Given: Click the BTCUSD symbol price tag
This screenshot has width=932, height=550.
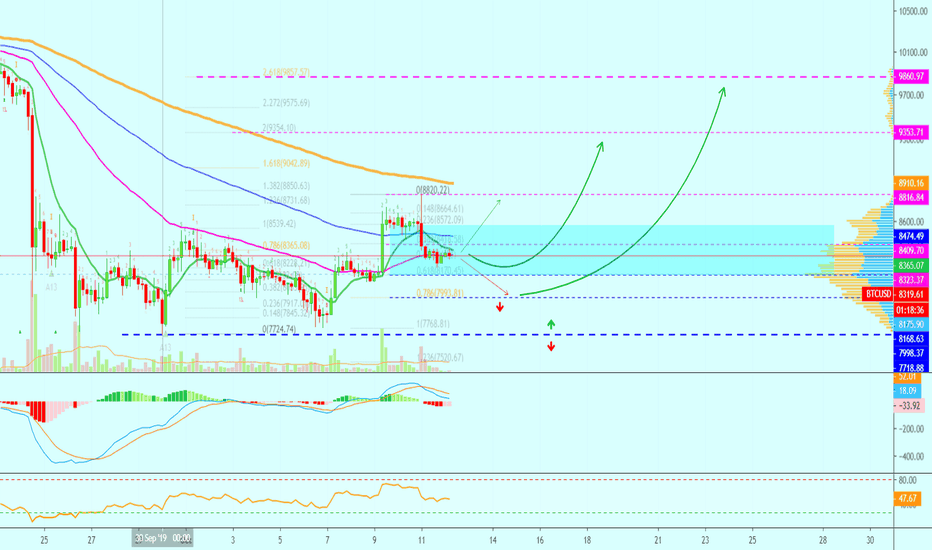Looking at the screenshot, I should pos(878,294).
